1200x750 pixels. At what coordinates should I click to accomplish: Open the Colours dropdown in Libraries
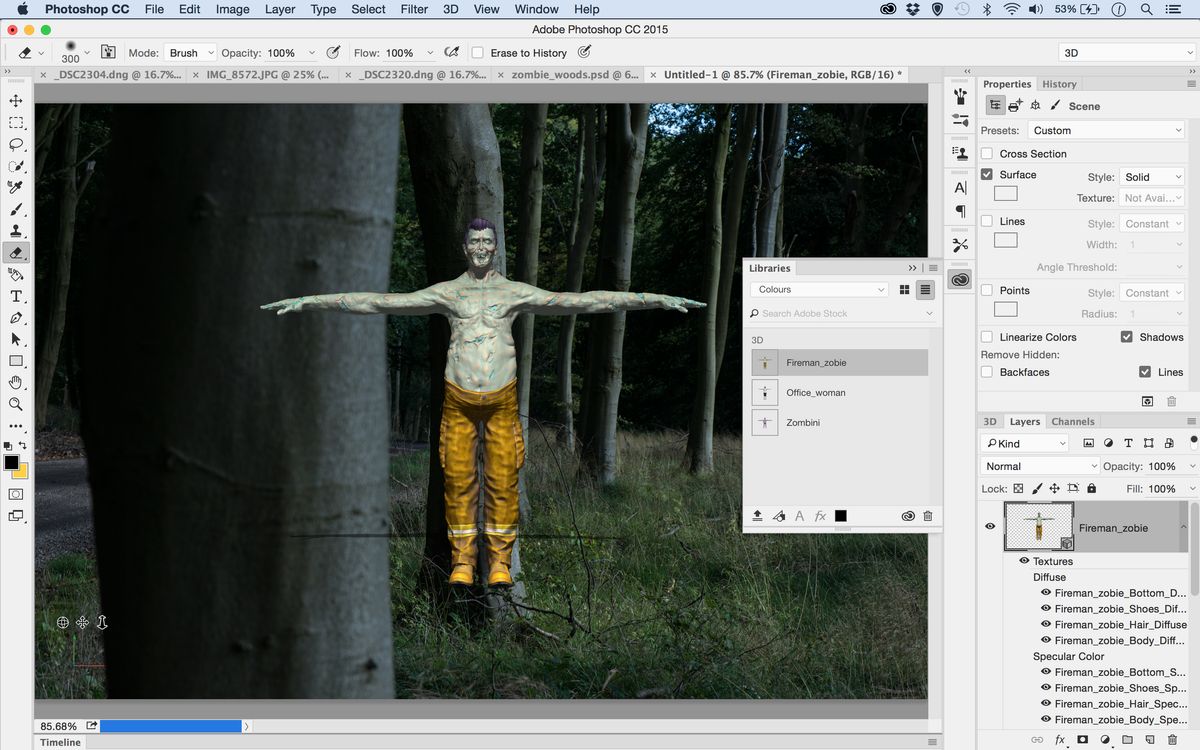[x=818, y=289]
